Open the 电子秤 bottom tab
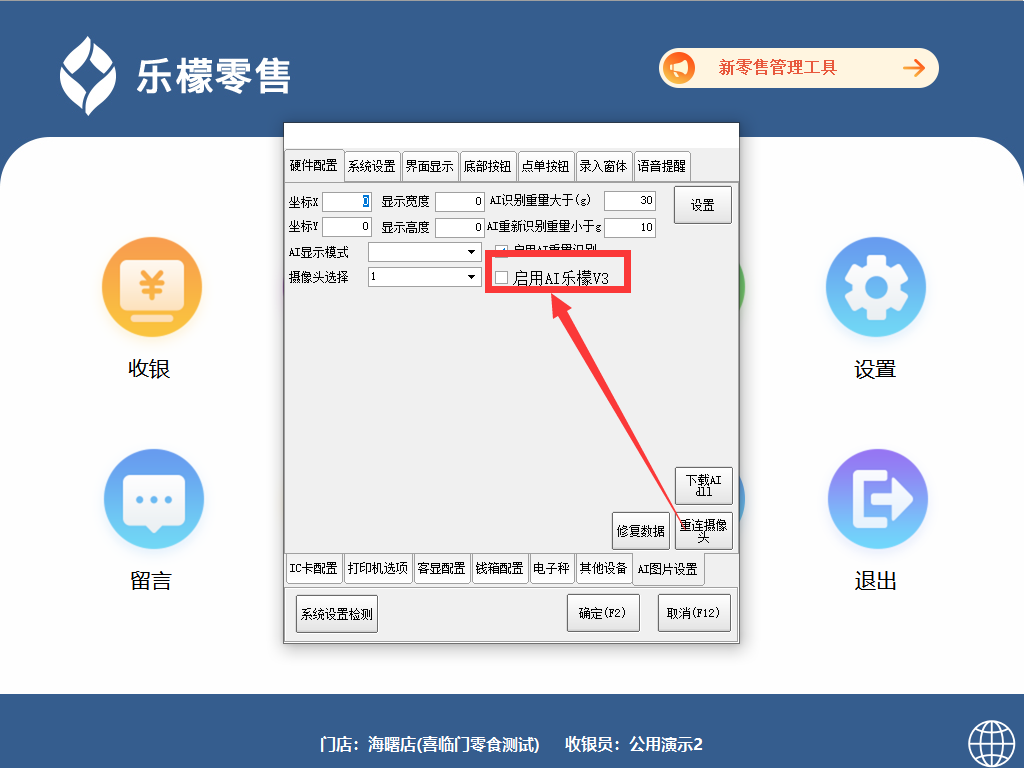Viewport: 1024px width, 768px height. (x=551, y=568)
